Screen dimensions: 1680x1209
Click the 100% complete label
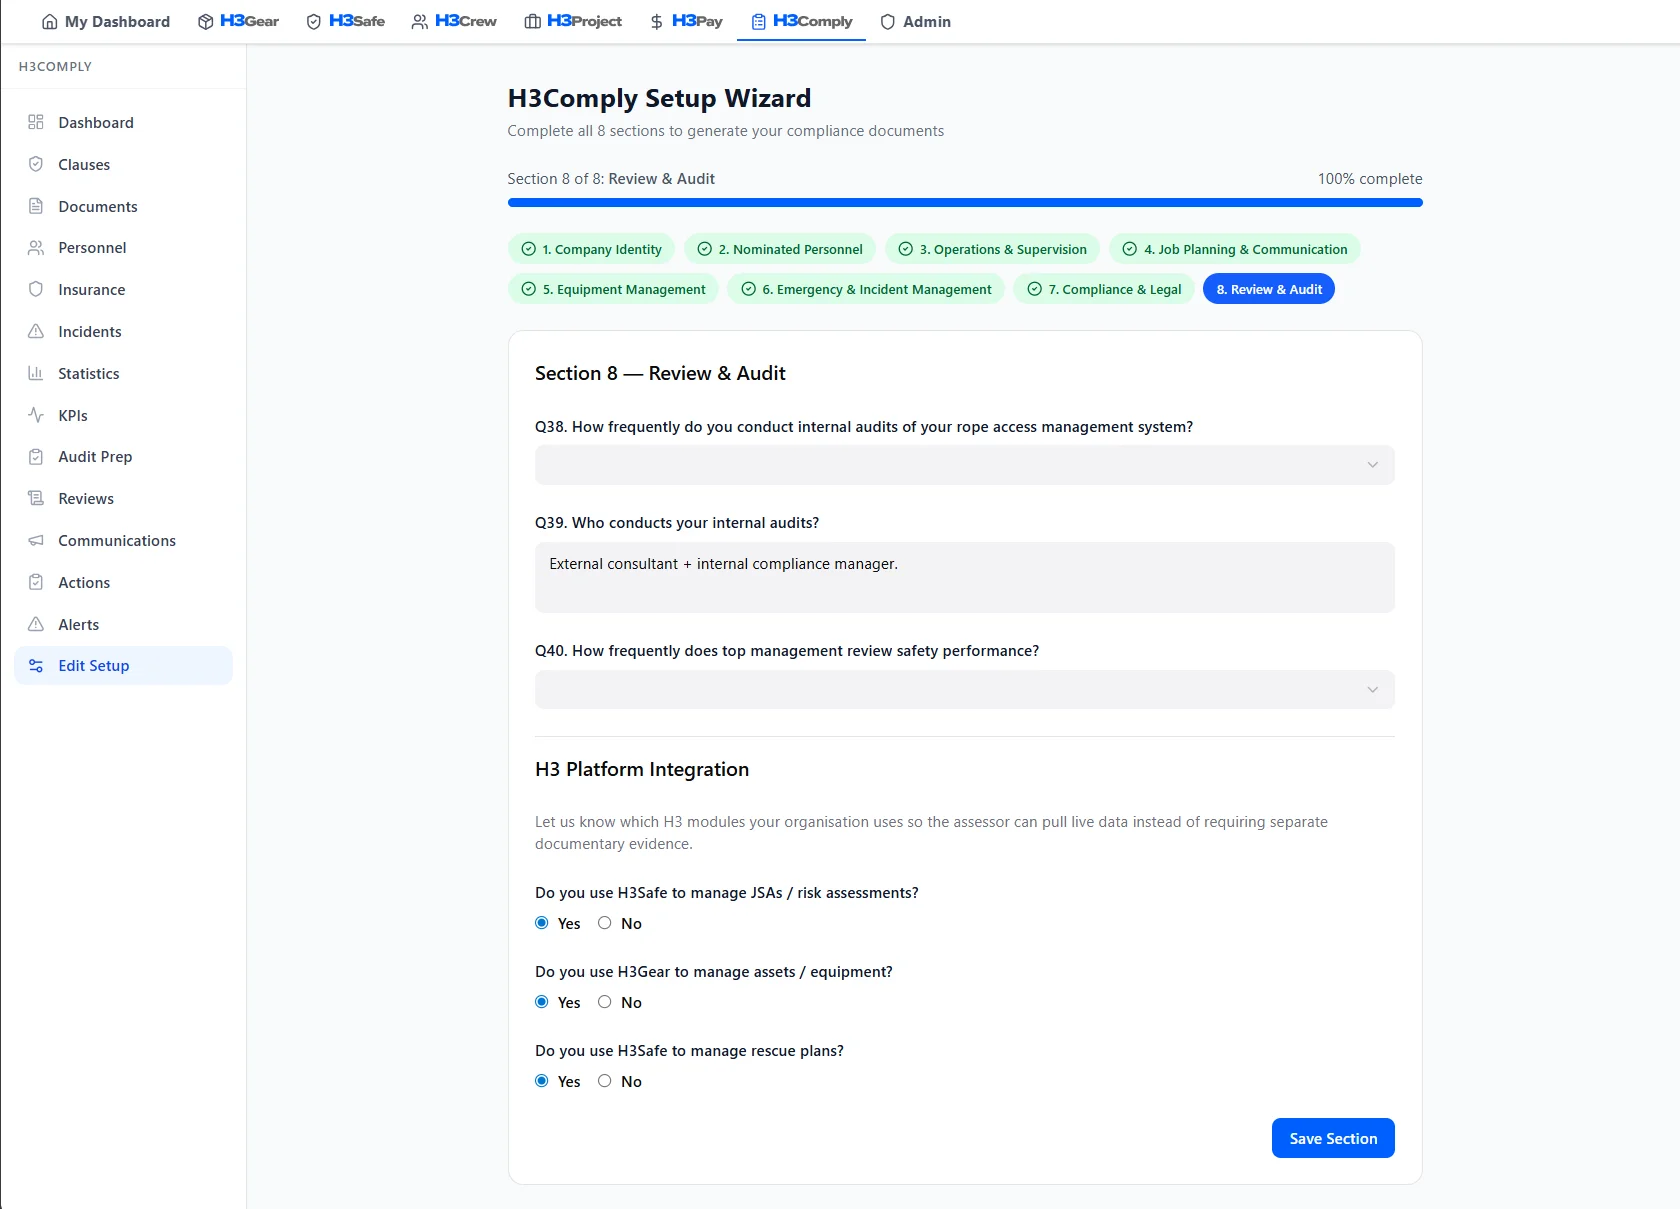[1369, 179]
